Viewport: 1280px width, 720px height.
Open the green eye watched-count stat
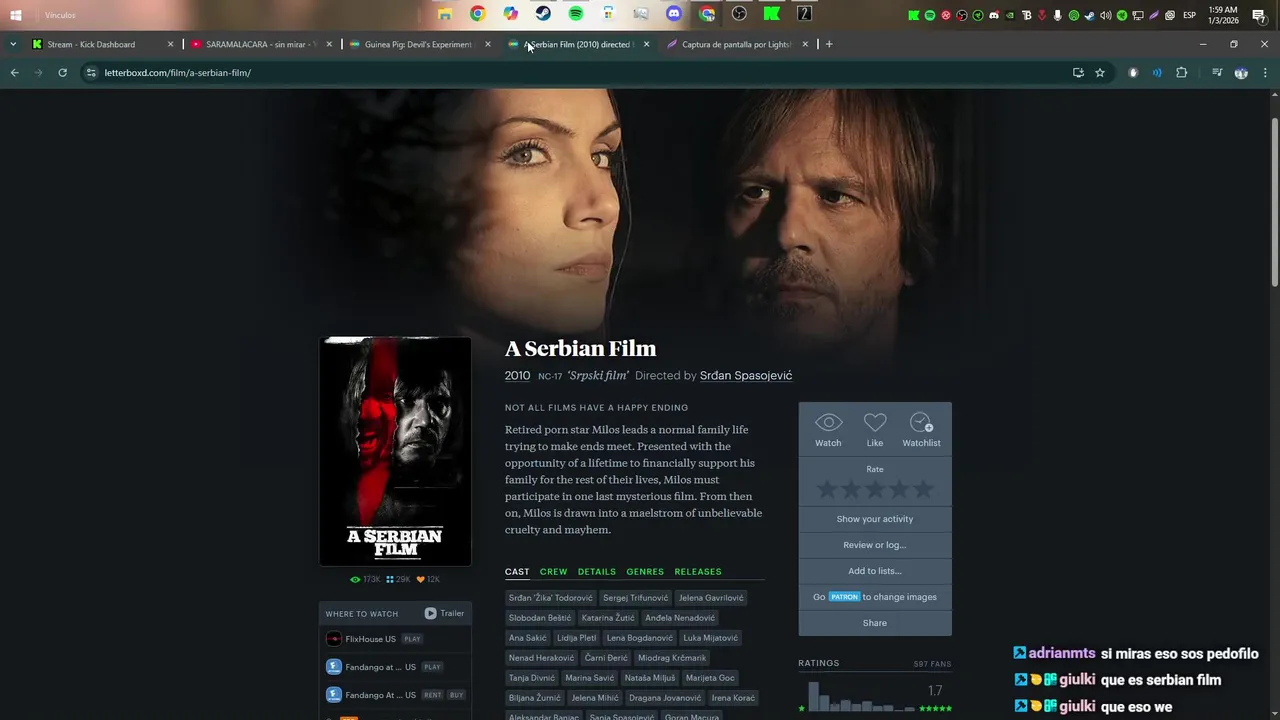tap(365, 580)
